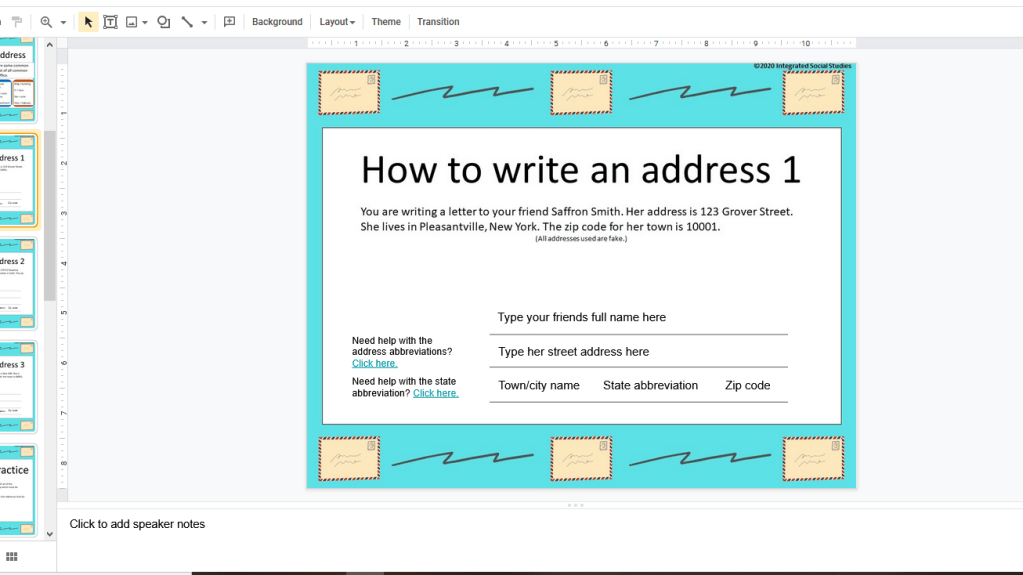1023x575 pixels.
Task: Follow state abbreviation 'Click here.' link
Action: (435, 394)
